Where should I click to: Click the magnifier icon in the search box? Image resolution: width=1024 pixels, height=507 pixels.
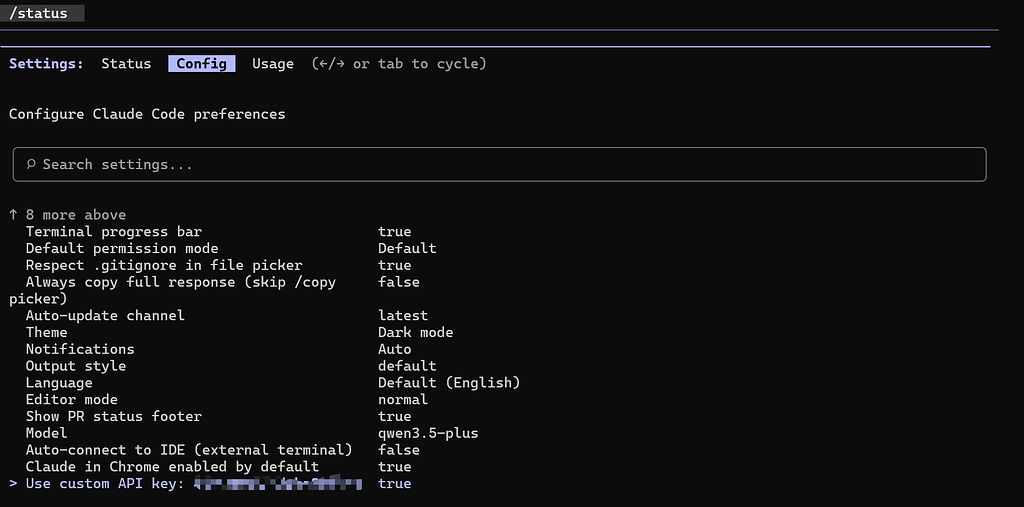point(31,165)
